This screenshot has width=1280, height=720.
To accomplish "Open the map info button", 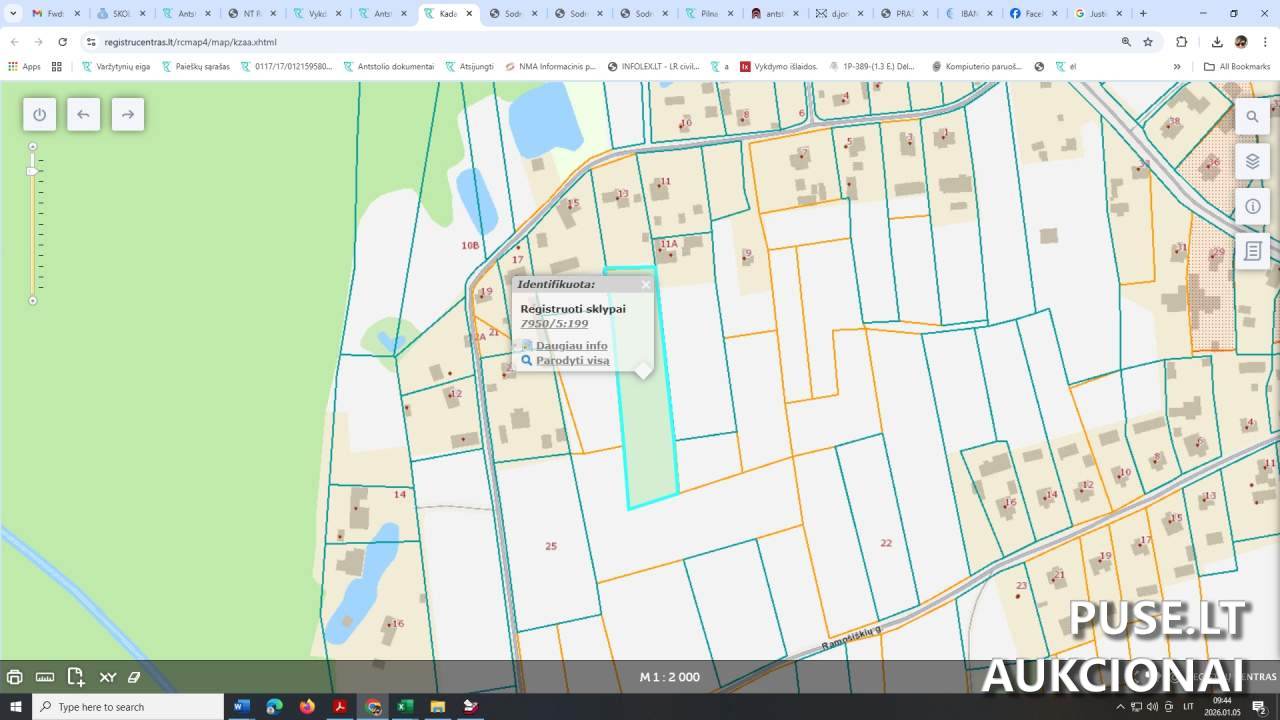I will click(1252, 207).
